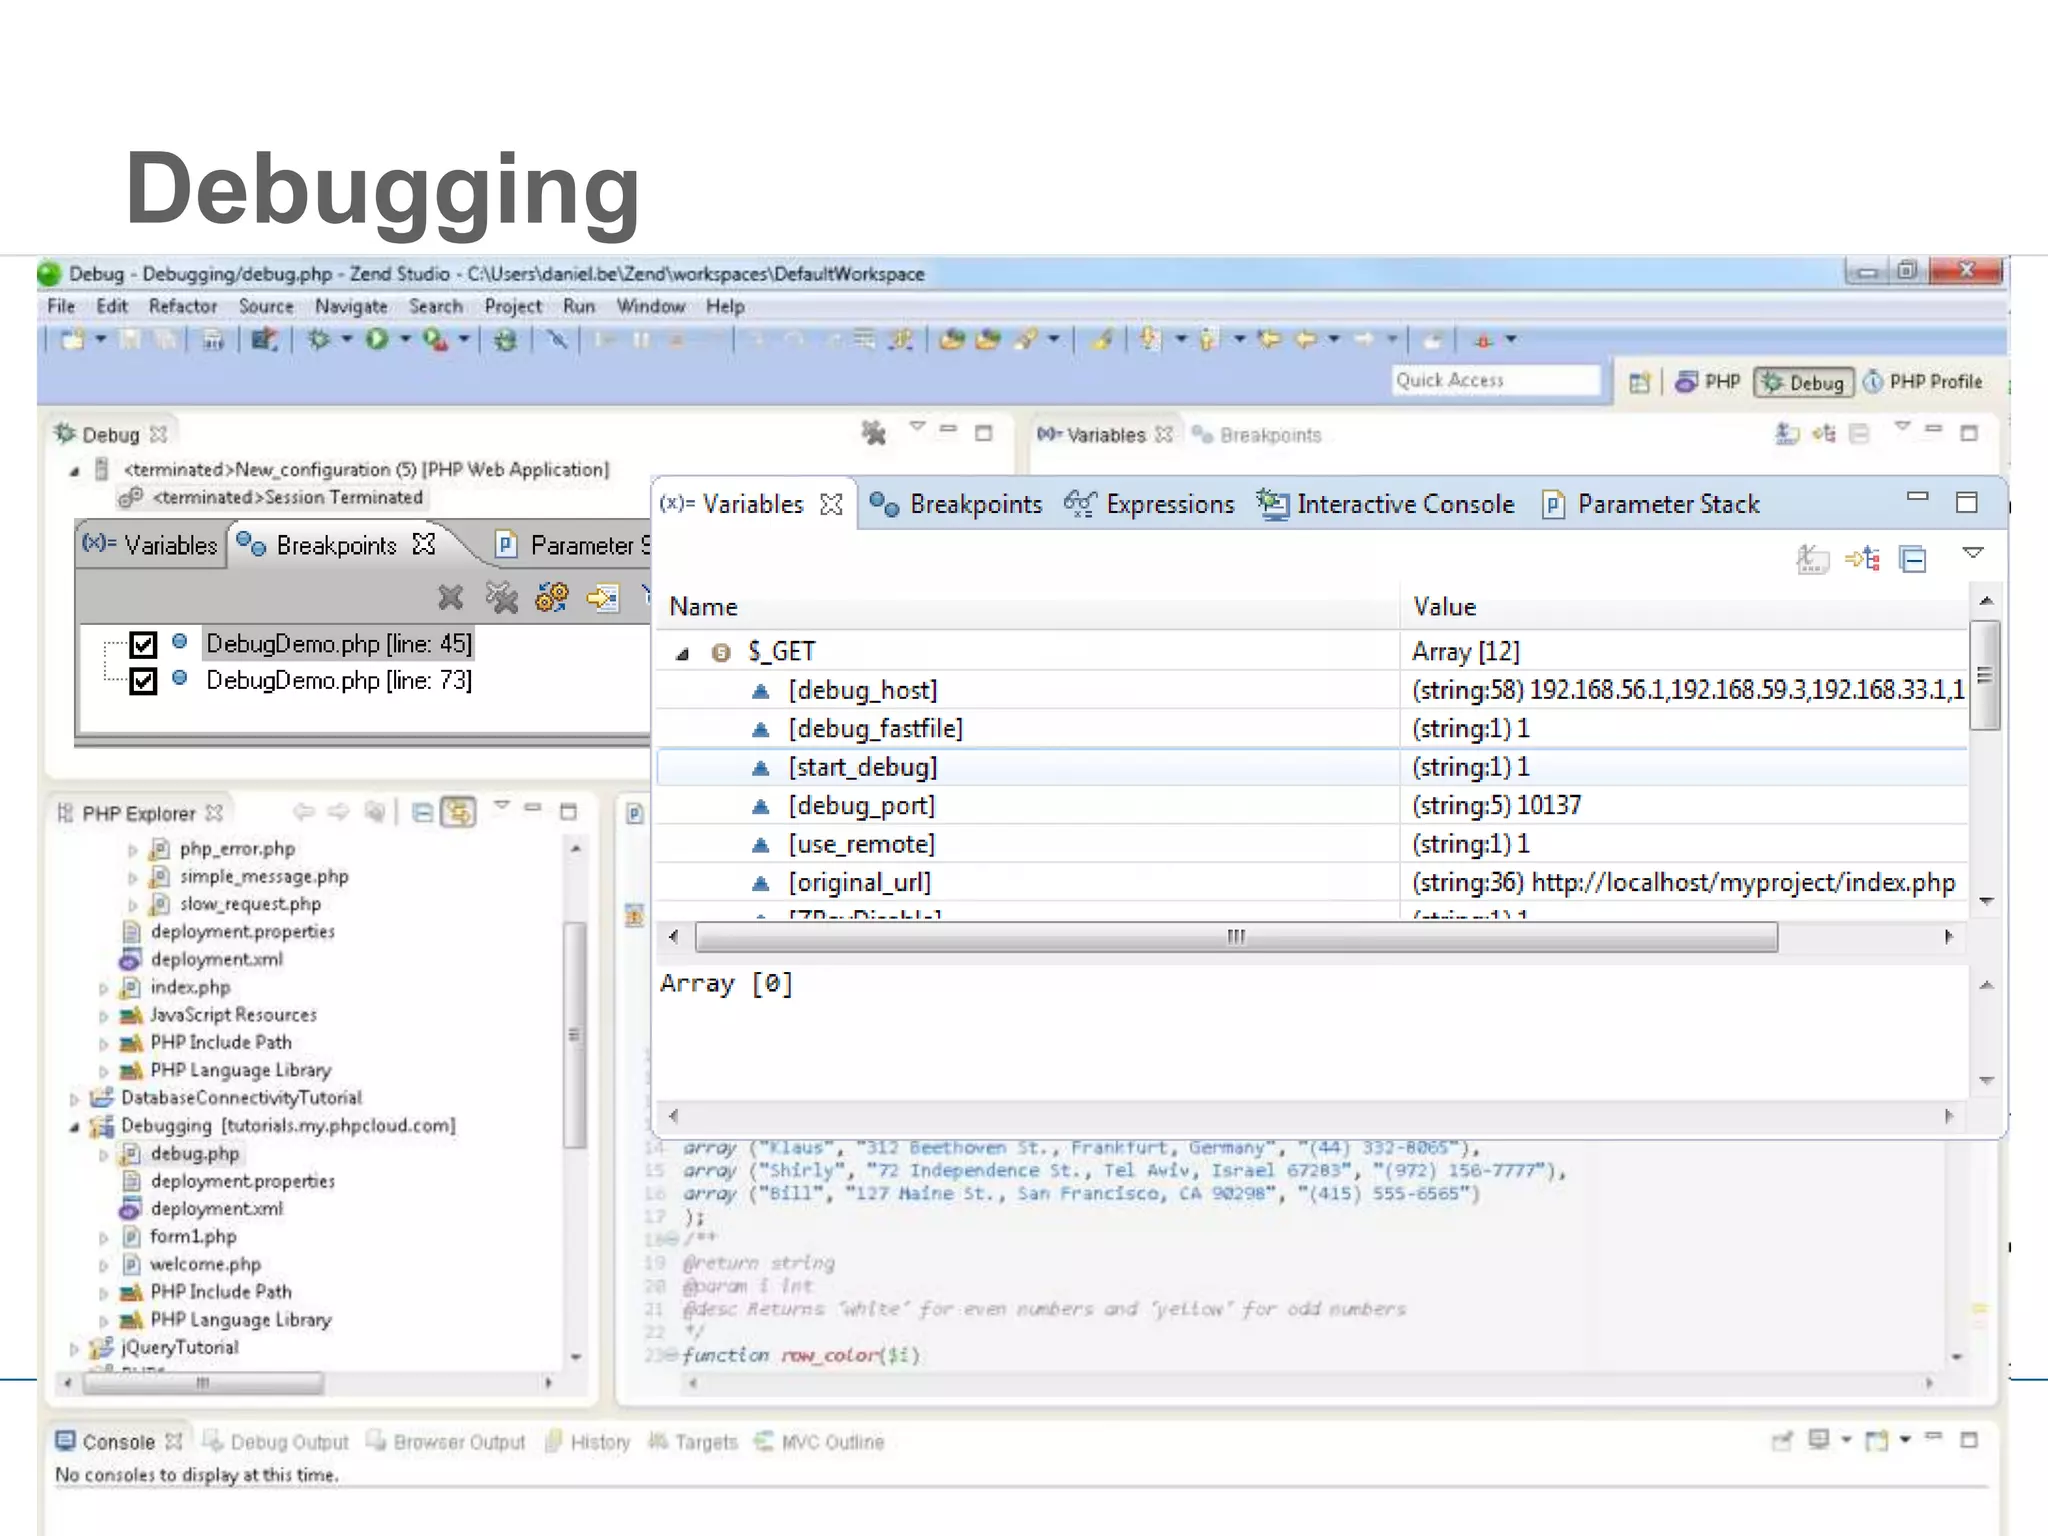Click PHP Explorer horizontal scrollbar
This screenshot has width=2048, height=1536.
pos(203,1383)
